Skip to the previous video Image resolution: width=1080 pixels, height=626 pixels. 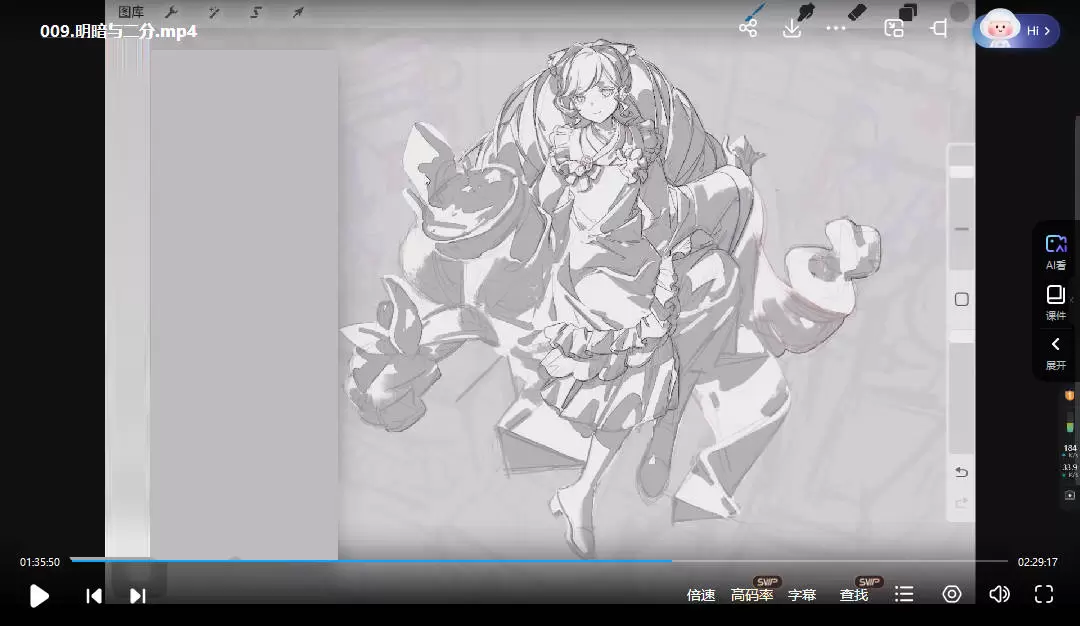94,596
